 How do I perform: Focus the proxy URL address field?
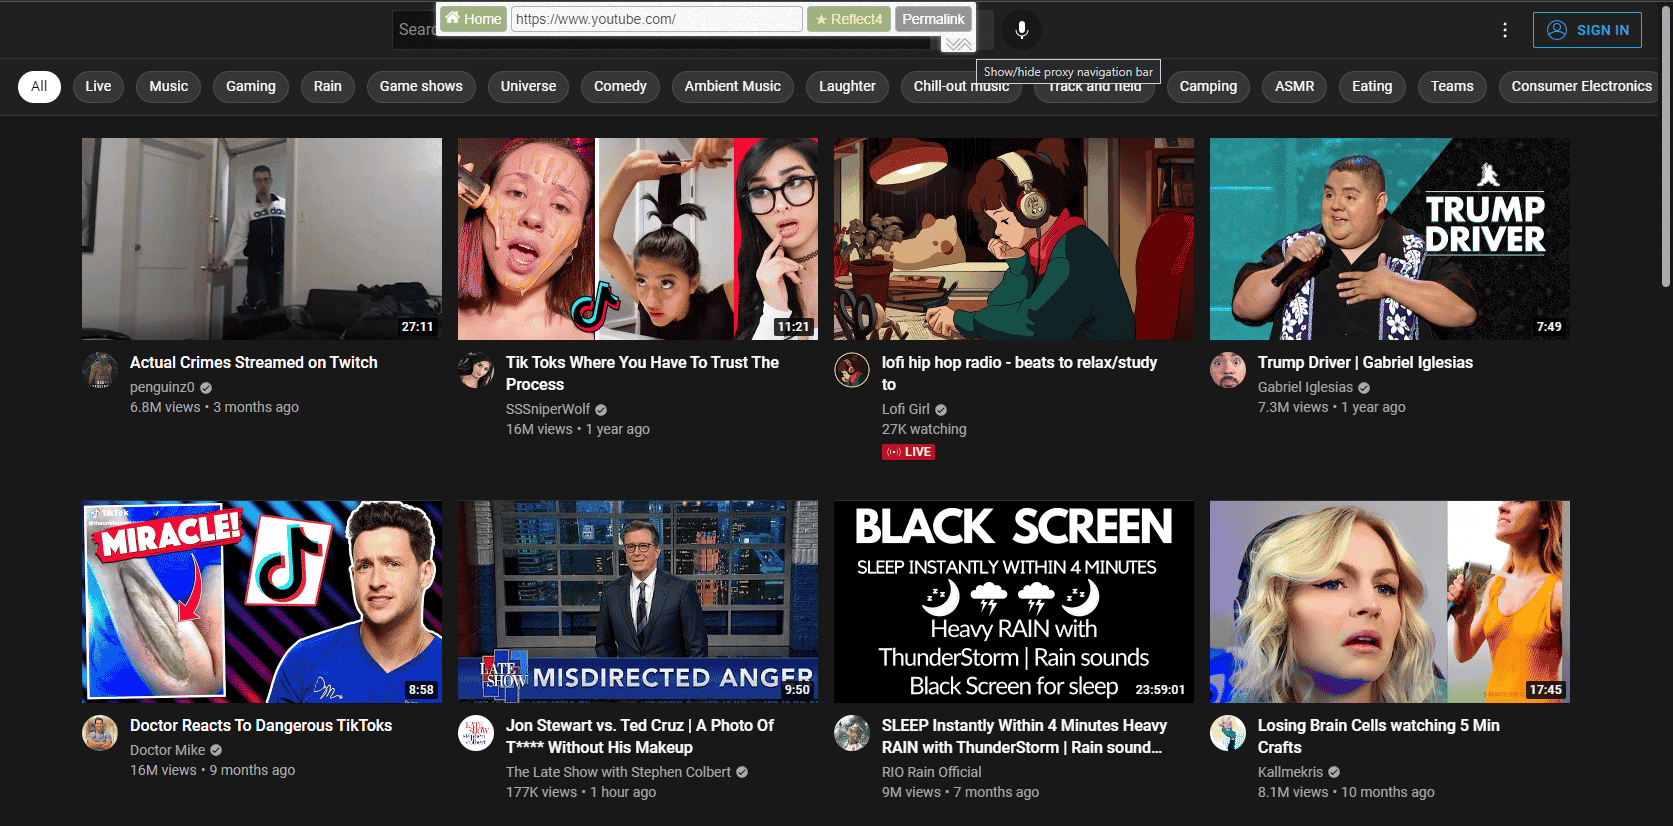[x=656, y=19]
